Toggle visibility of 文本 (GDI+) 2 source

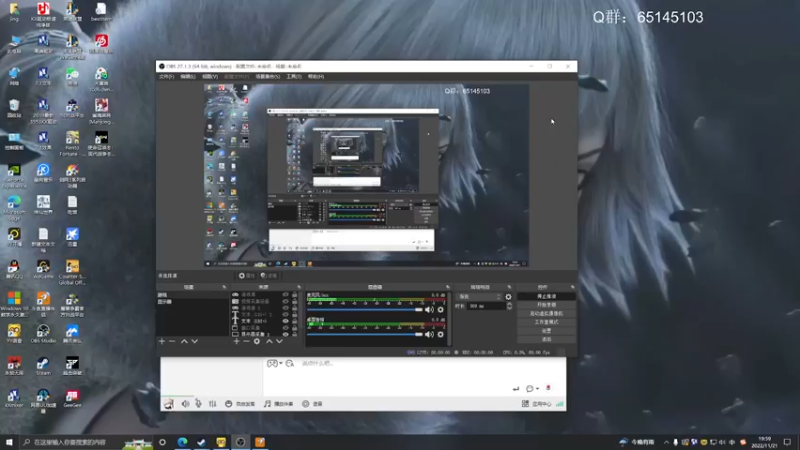[x=286, y=315]
